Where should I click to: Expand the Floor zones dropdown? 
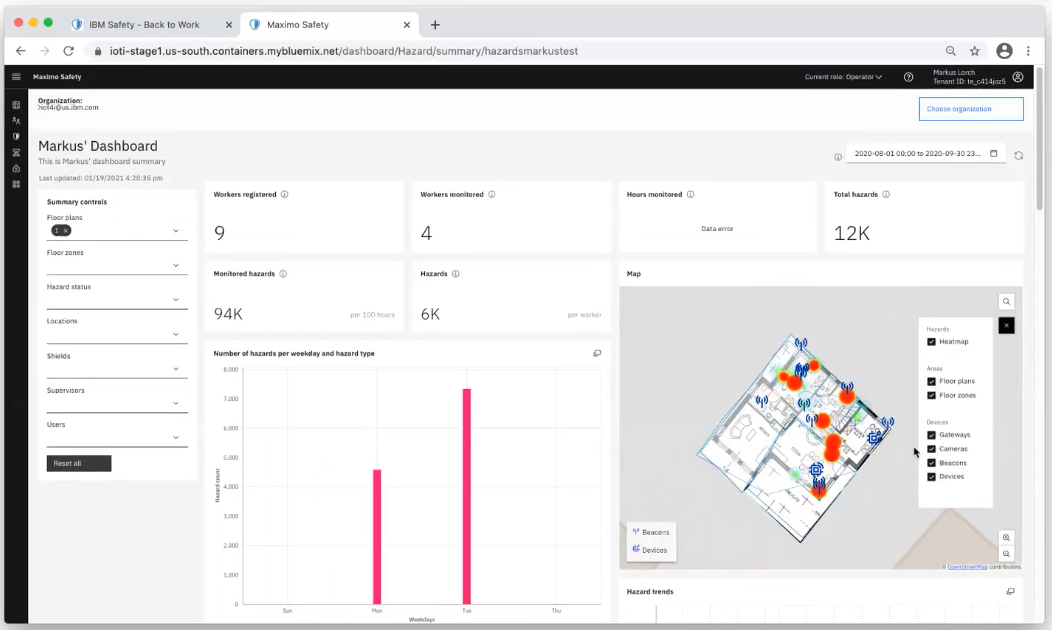click(x=117, y=266)
